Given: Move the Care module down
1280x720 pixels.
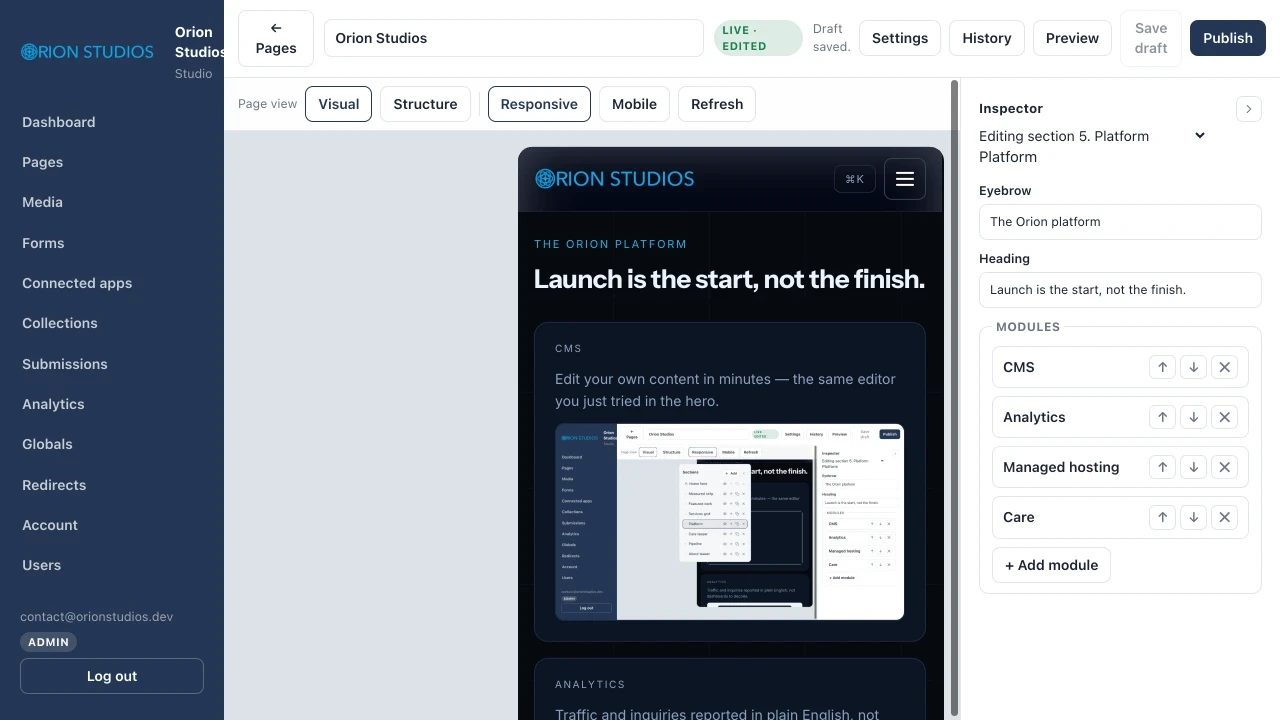Looking at the screenshot, I should coord(1193,517).
